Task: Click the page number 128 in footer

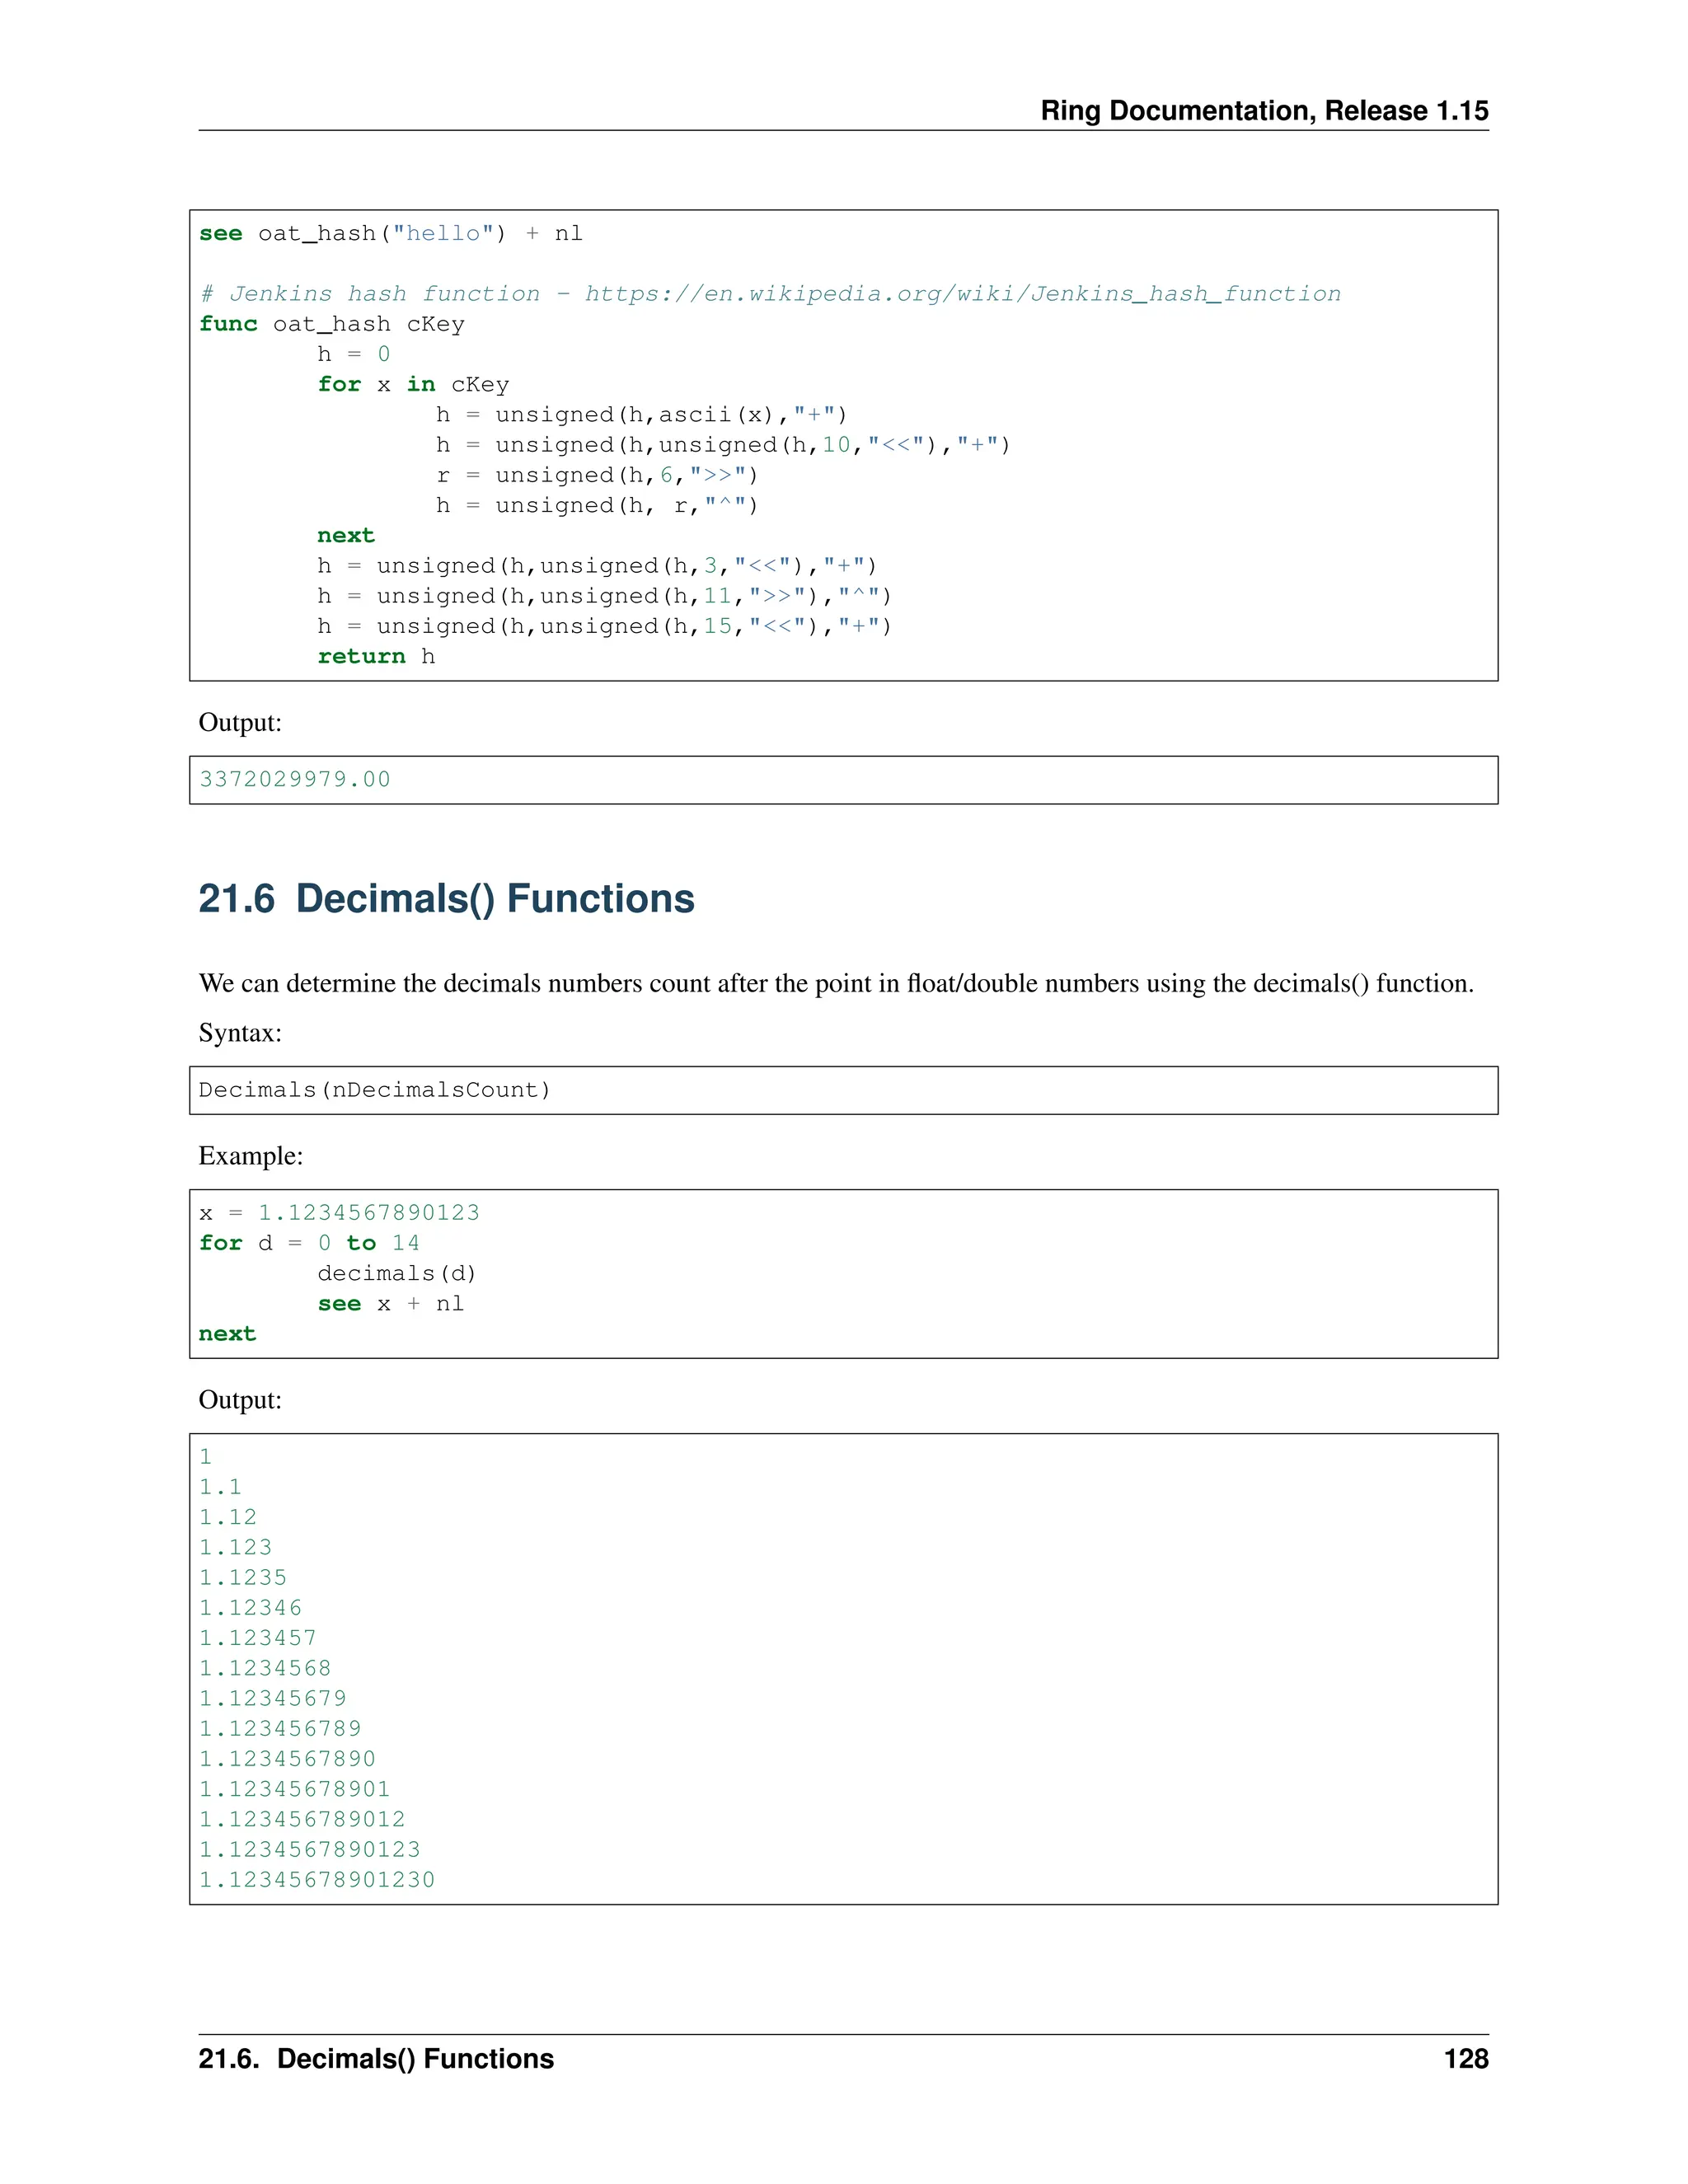Action: [x=1465, y=2059]
